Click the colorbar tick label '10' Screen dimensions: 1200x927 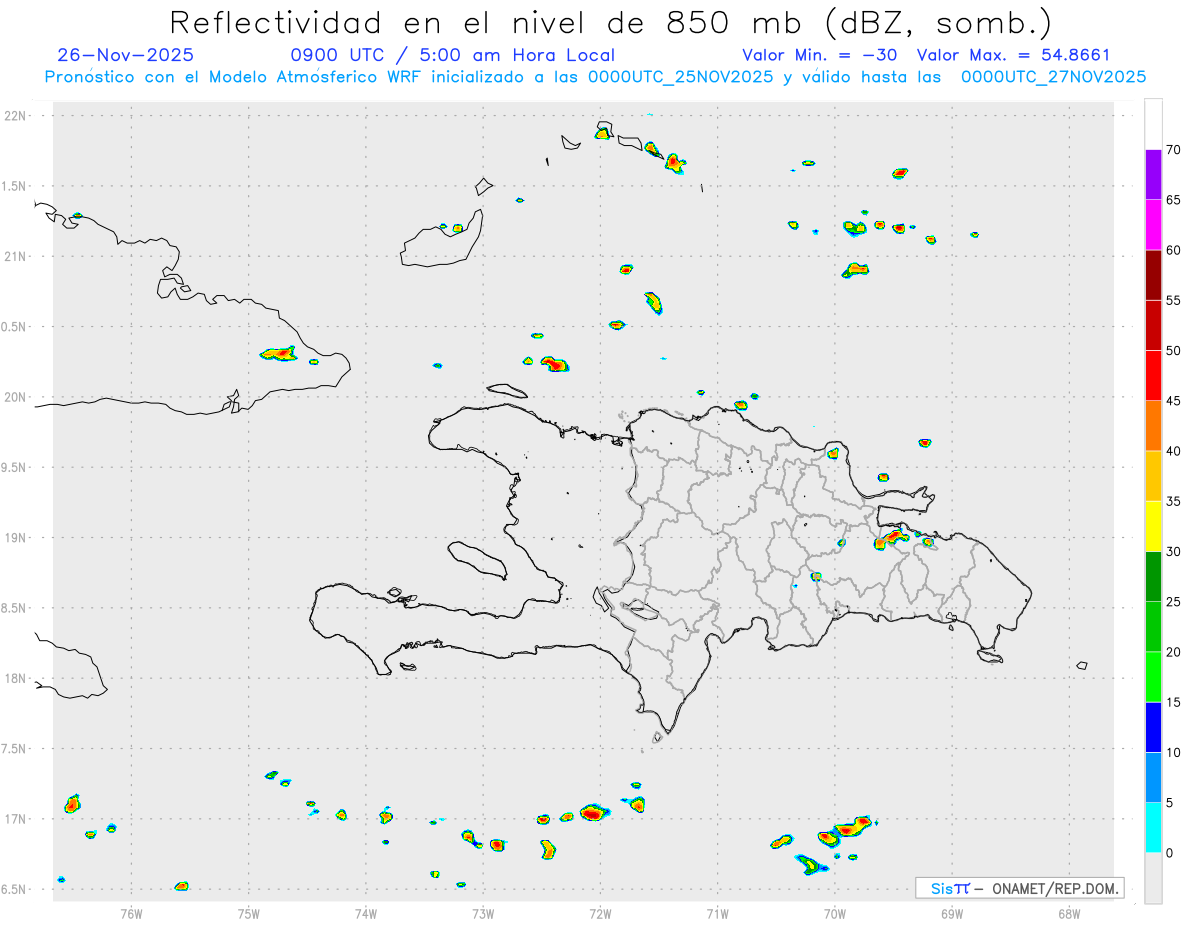pyautogui.click(x=1173, y=753)
